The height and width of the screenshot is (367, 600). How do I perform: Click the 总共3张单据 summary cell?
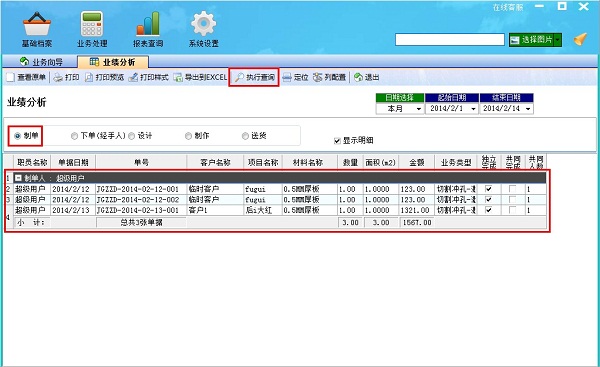[x=141, y=222]
